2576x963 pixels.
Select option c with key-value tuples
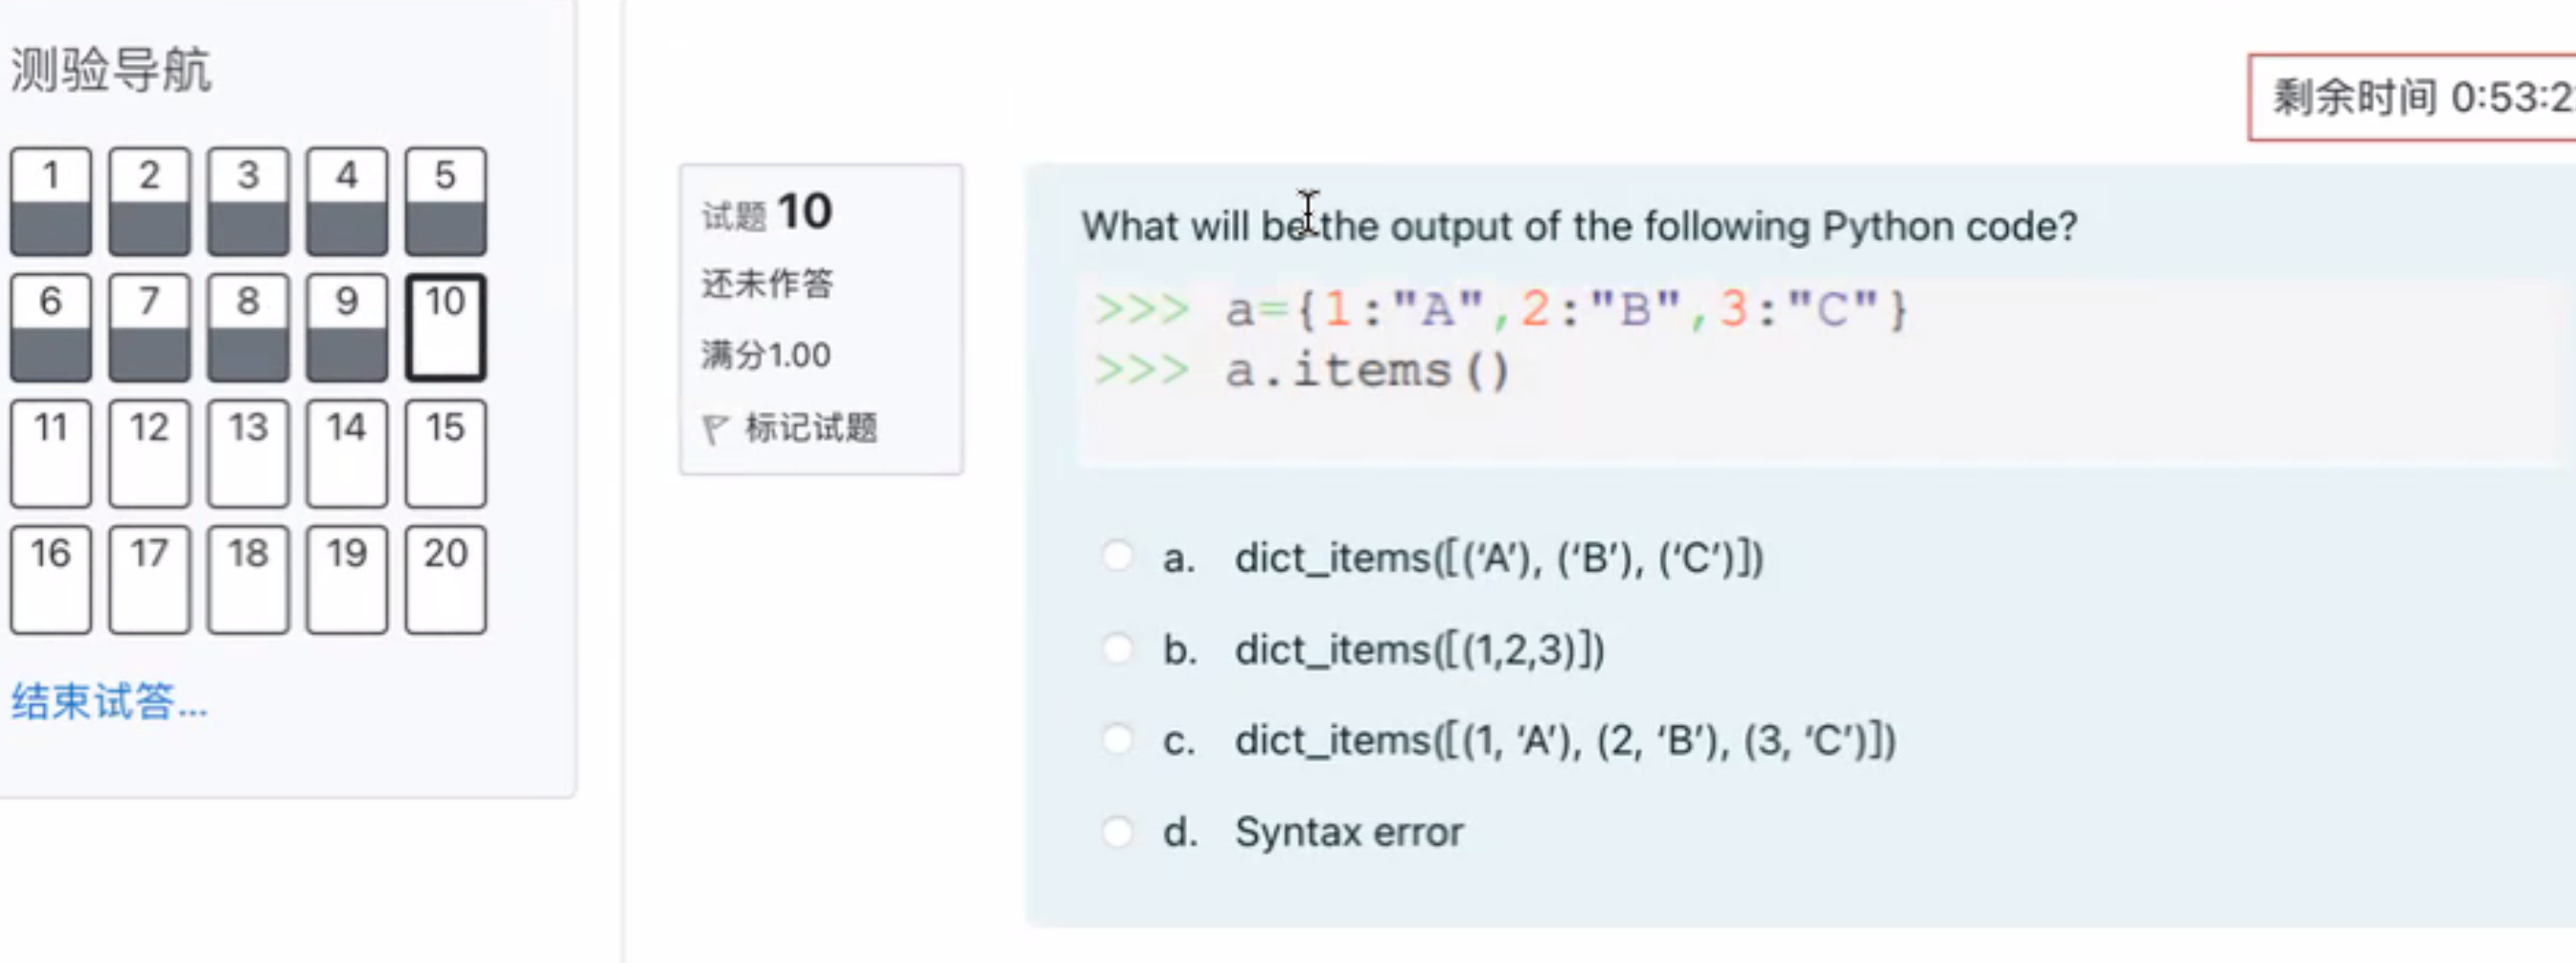pos(1117,740)
